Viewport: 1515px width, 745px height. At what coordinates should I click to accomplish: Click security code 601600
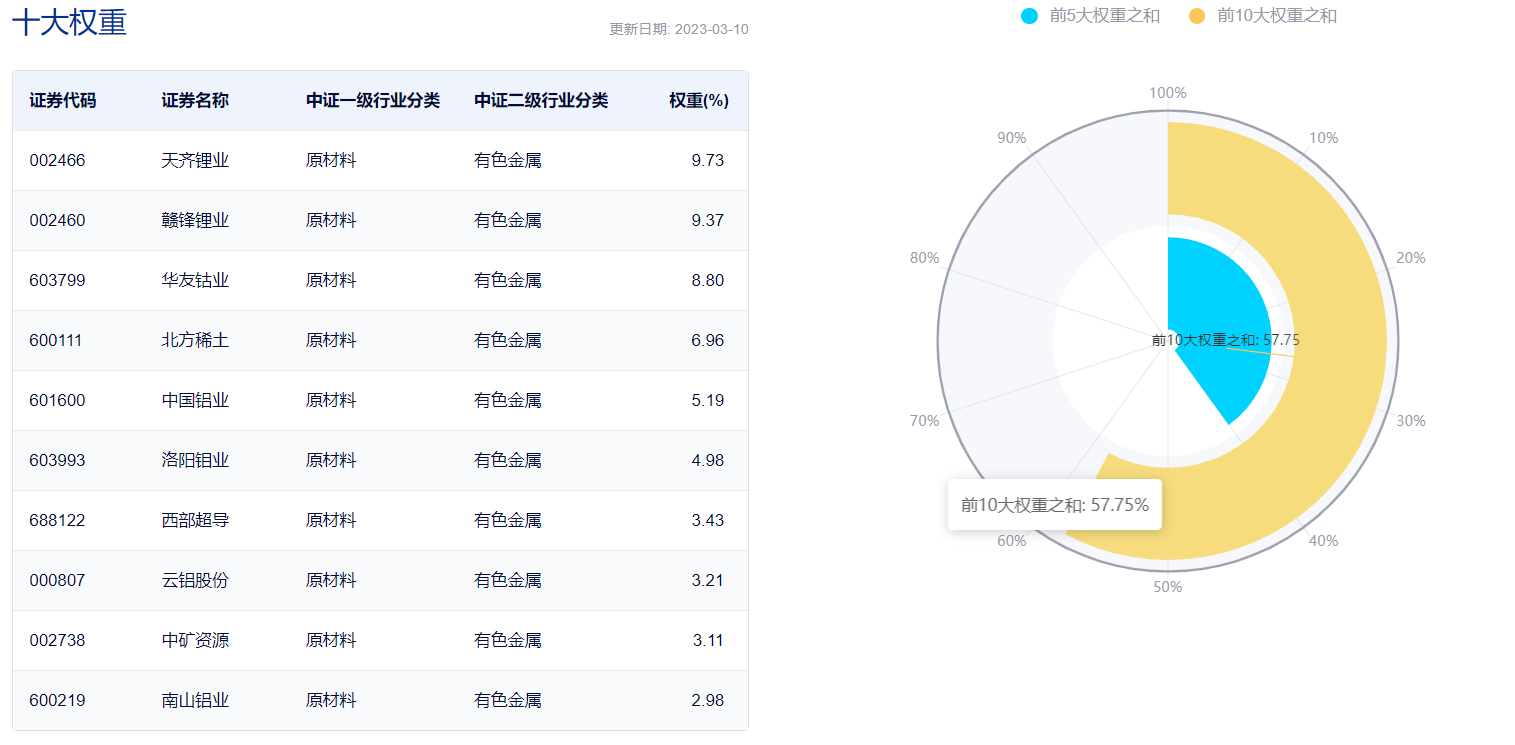click(x=57, y=401)
